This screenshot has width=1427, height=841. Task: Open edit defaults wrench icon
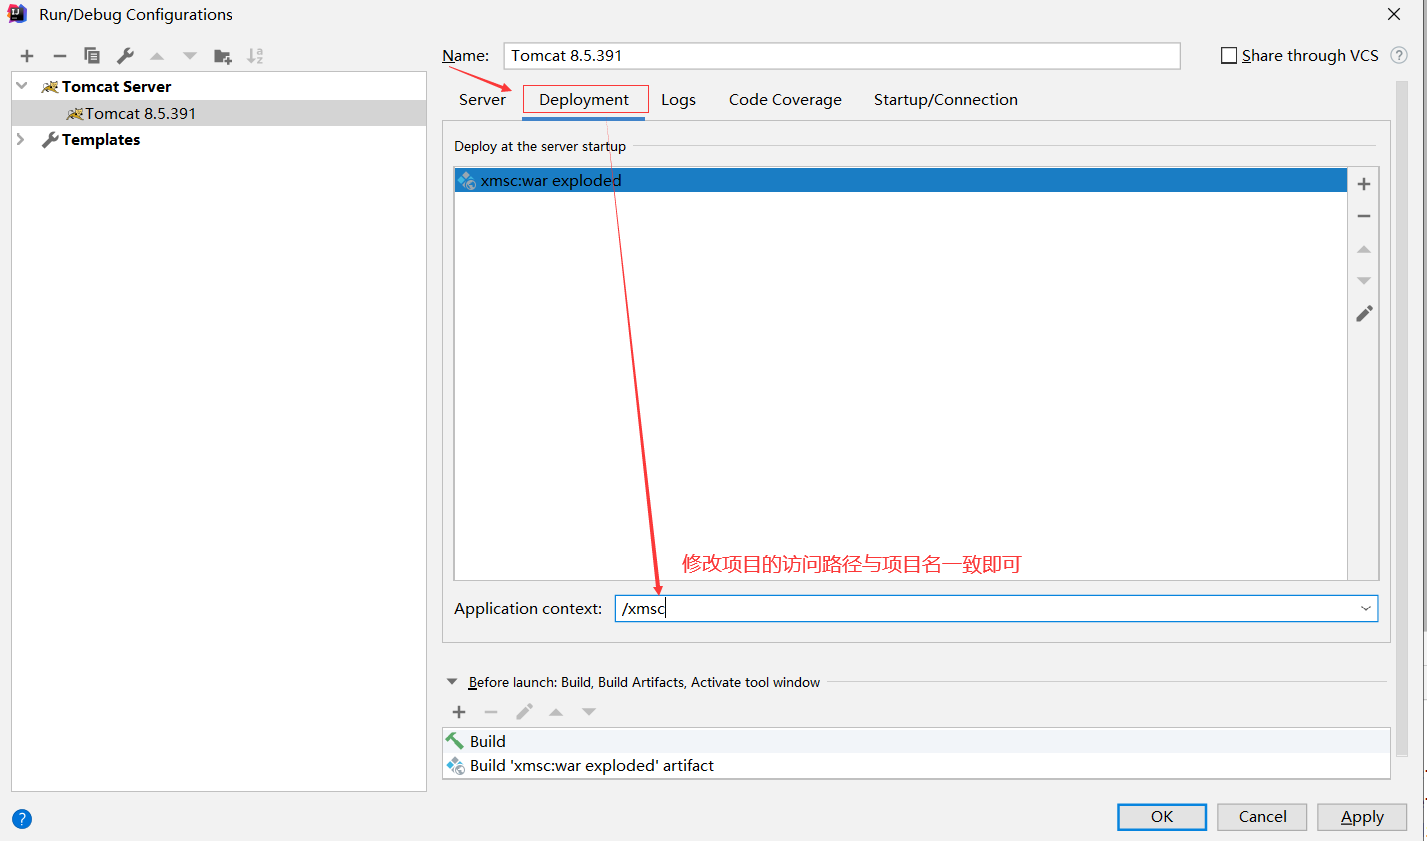pos(125,56)
